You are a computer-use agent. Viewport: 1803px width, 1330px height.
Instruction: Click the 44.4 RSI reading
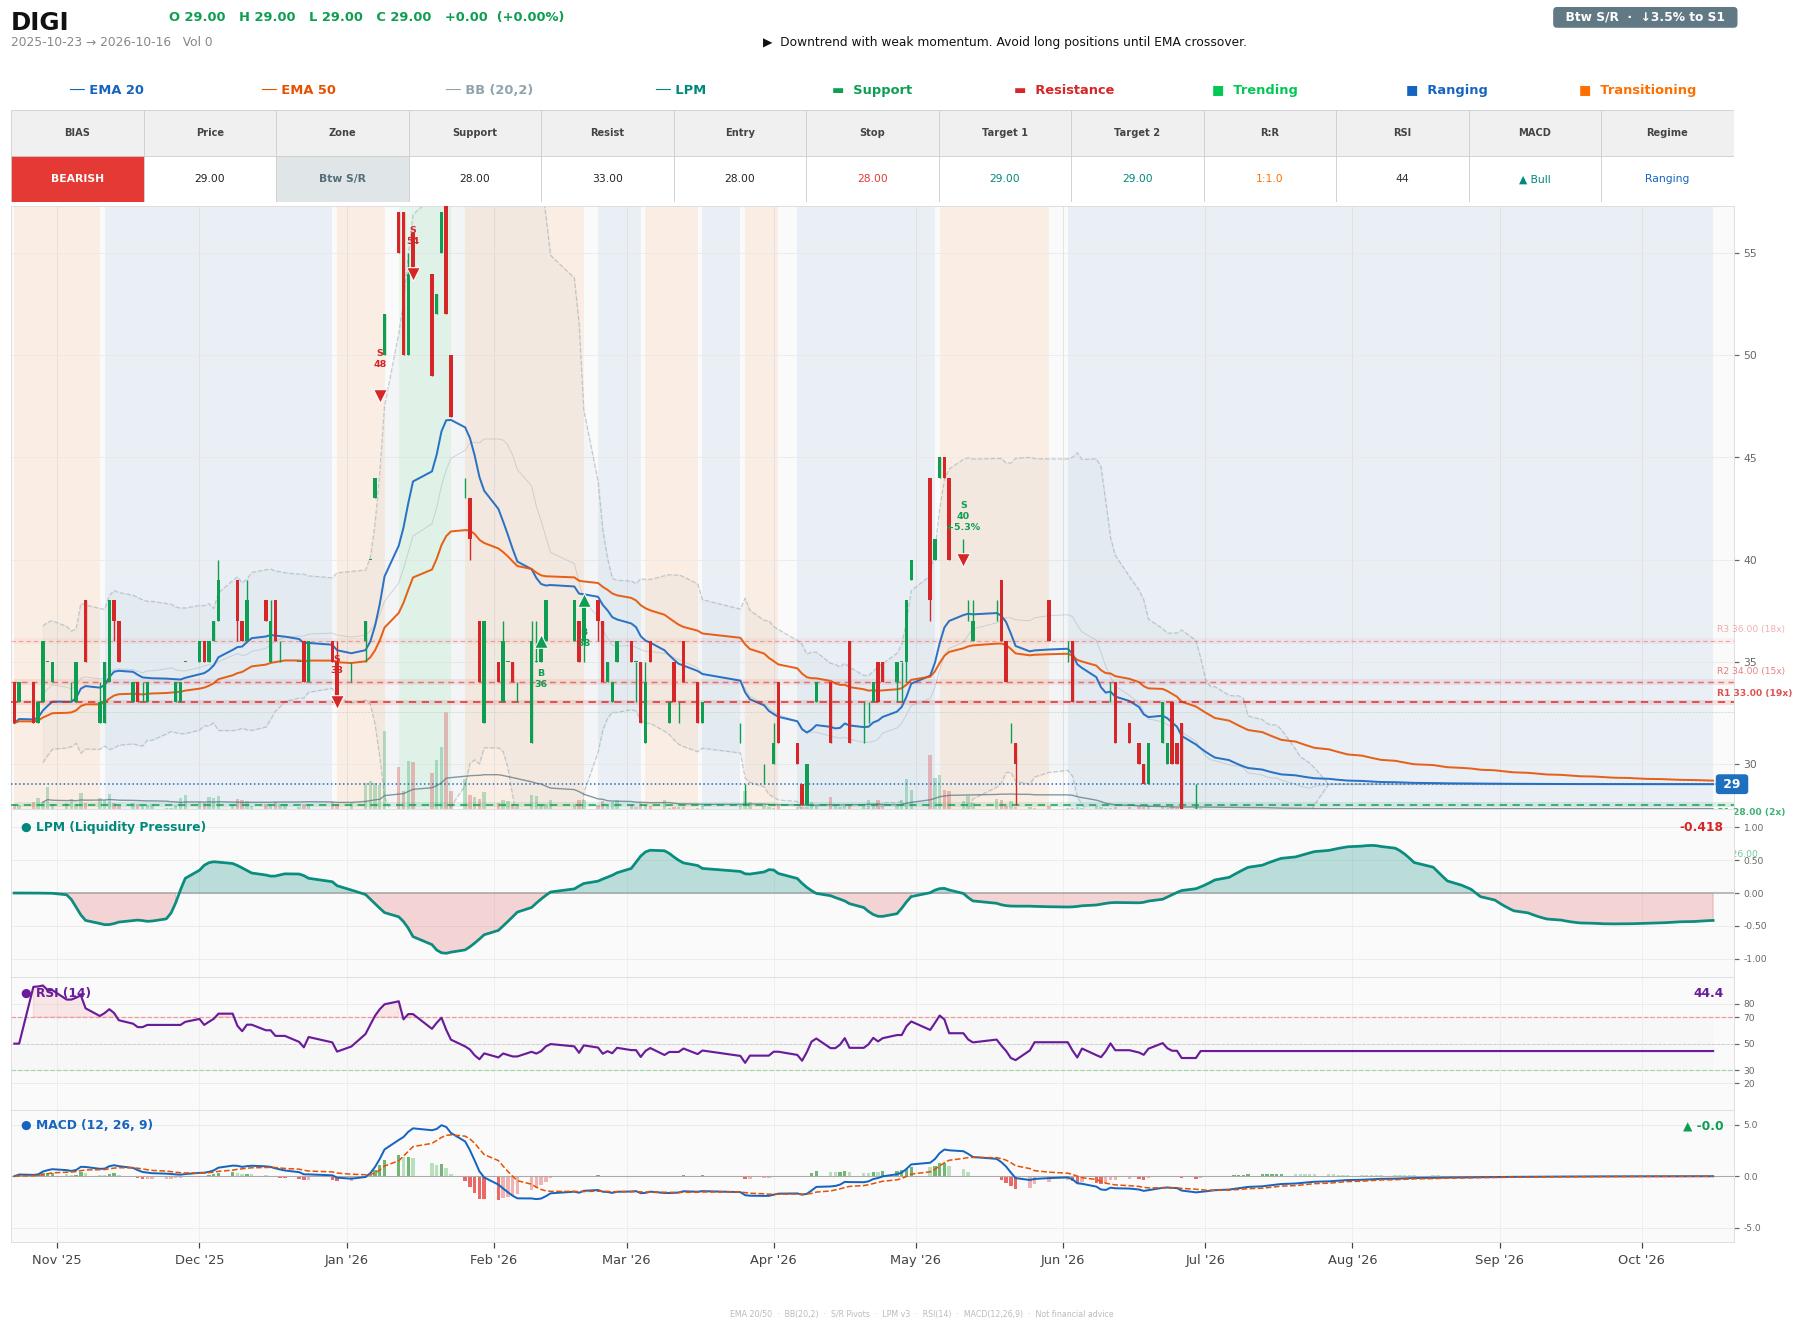point(1708,993)
